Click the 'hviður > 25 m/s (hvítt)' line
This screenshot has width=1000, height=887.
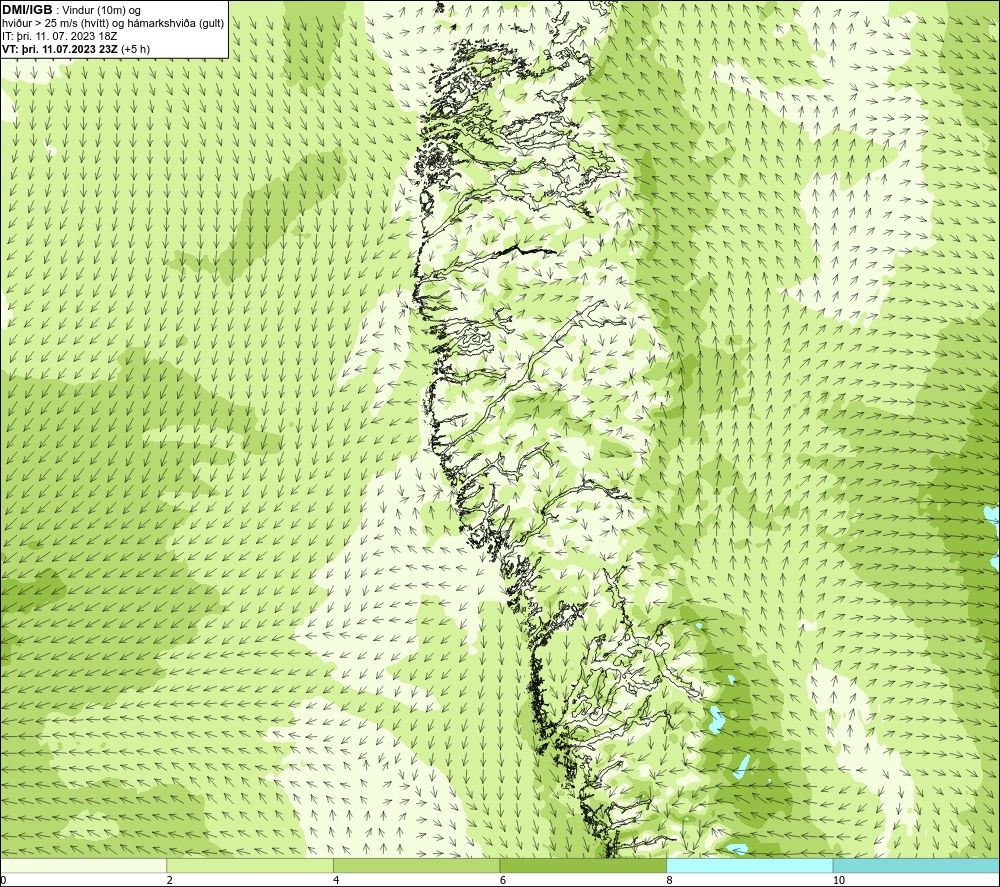coord(113,23)
